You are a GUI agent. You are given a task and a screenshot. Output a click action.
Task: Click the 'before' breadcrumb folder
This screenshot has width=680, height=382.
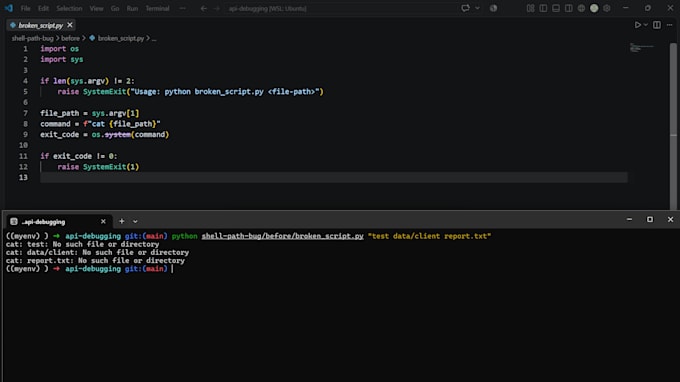click(x=70, y=38)
